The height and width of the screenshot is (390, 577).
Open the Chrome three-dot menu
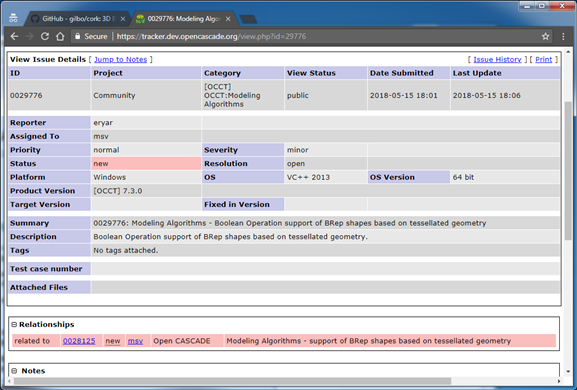point(563,36)
